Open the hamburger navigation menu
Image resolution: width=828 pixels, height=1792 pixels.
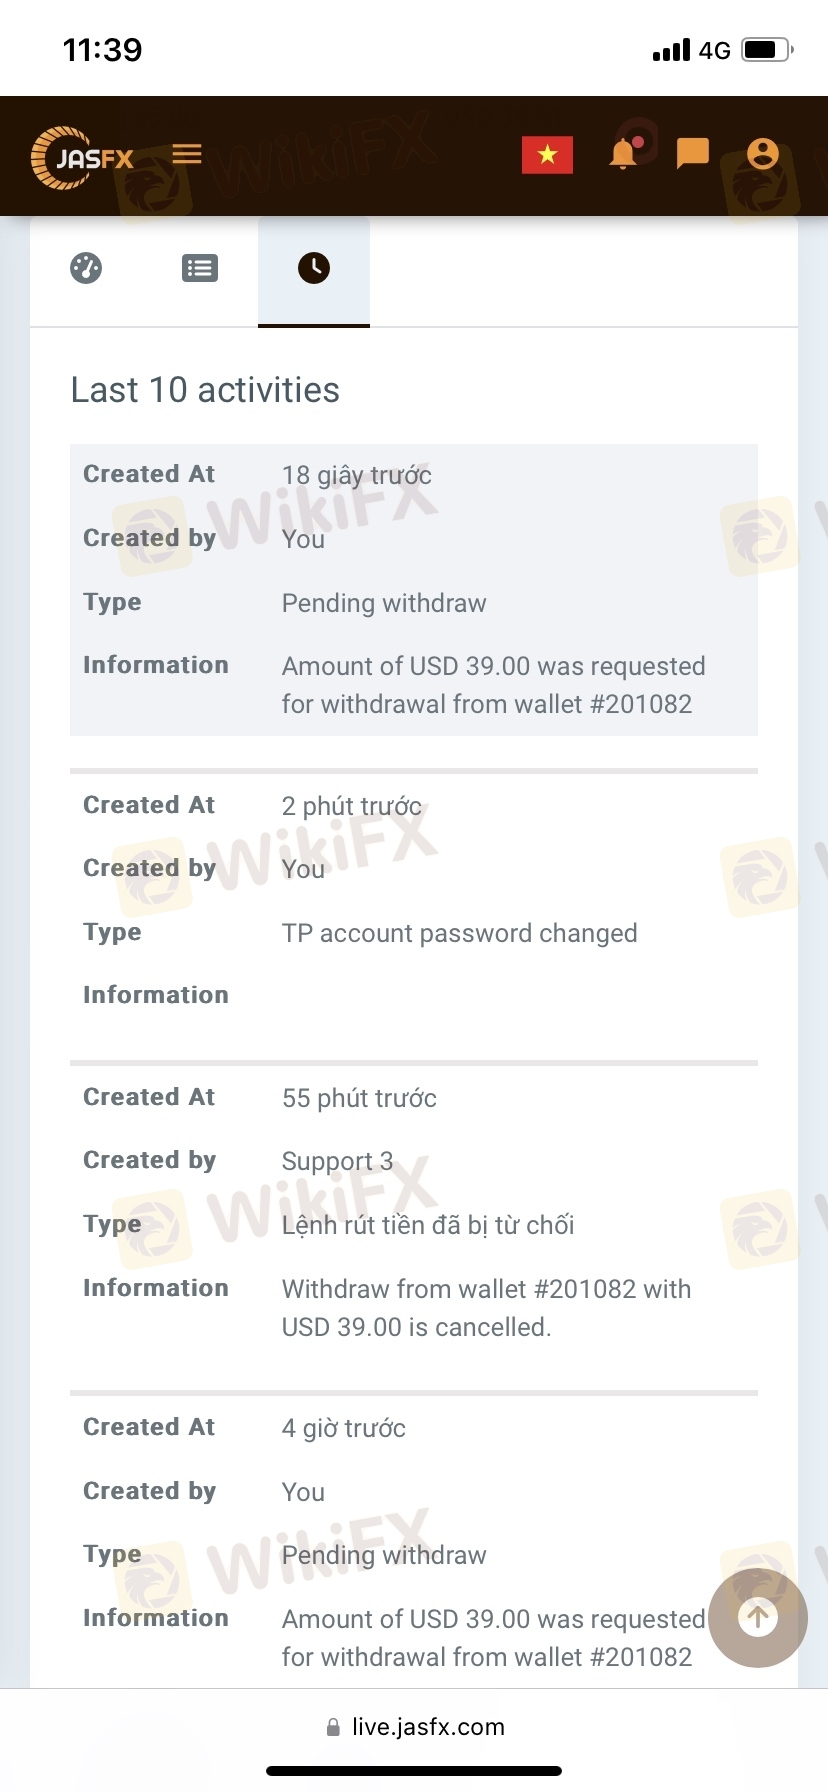click(187, 154)
